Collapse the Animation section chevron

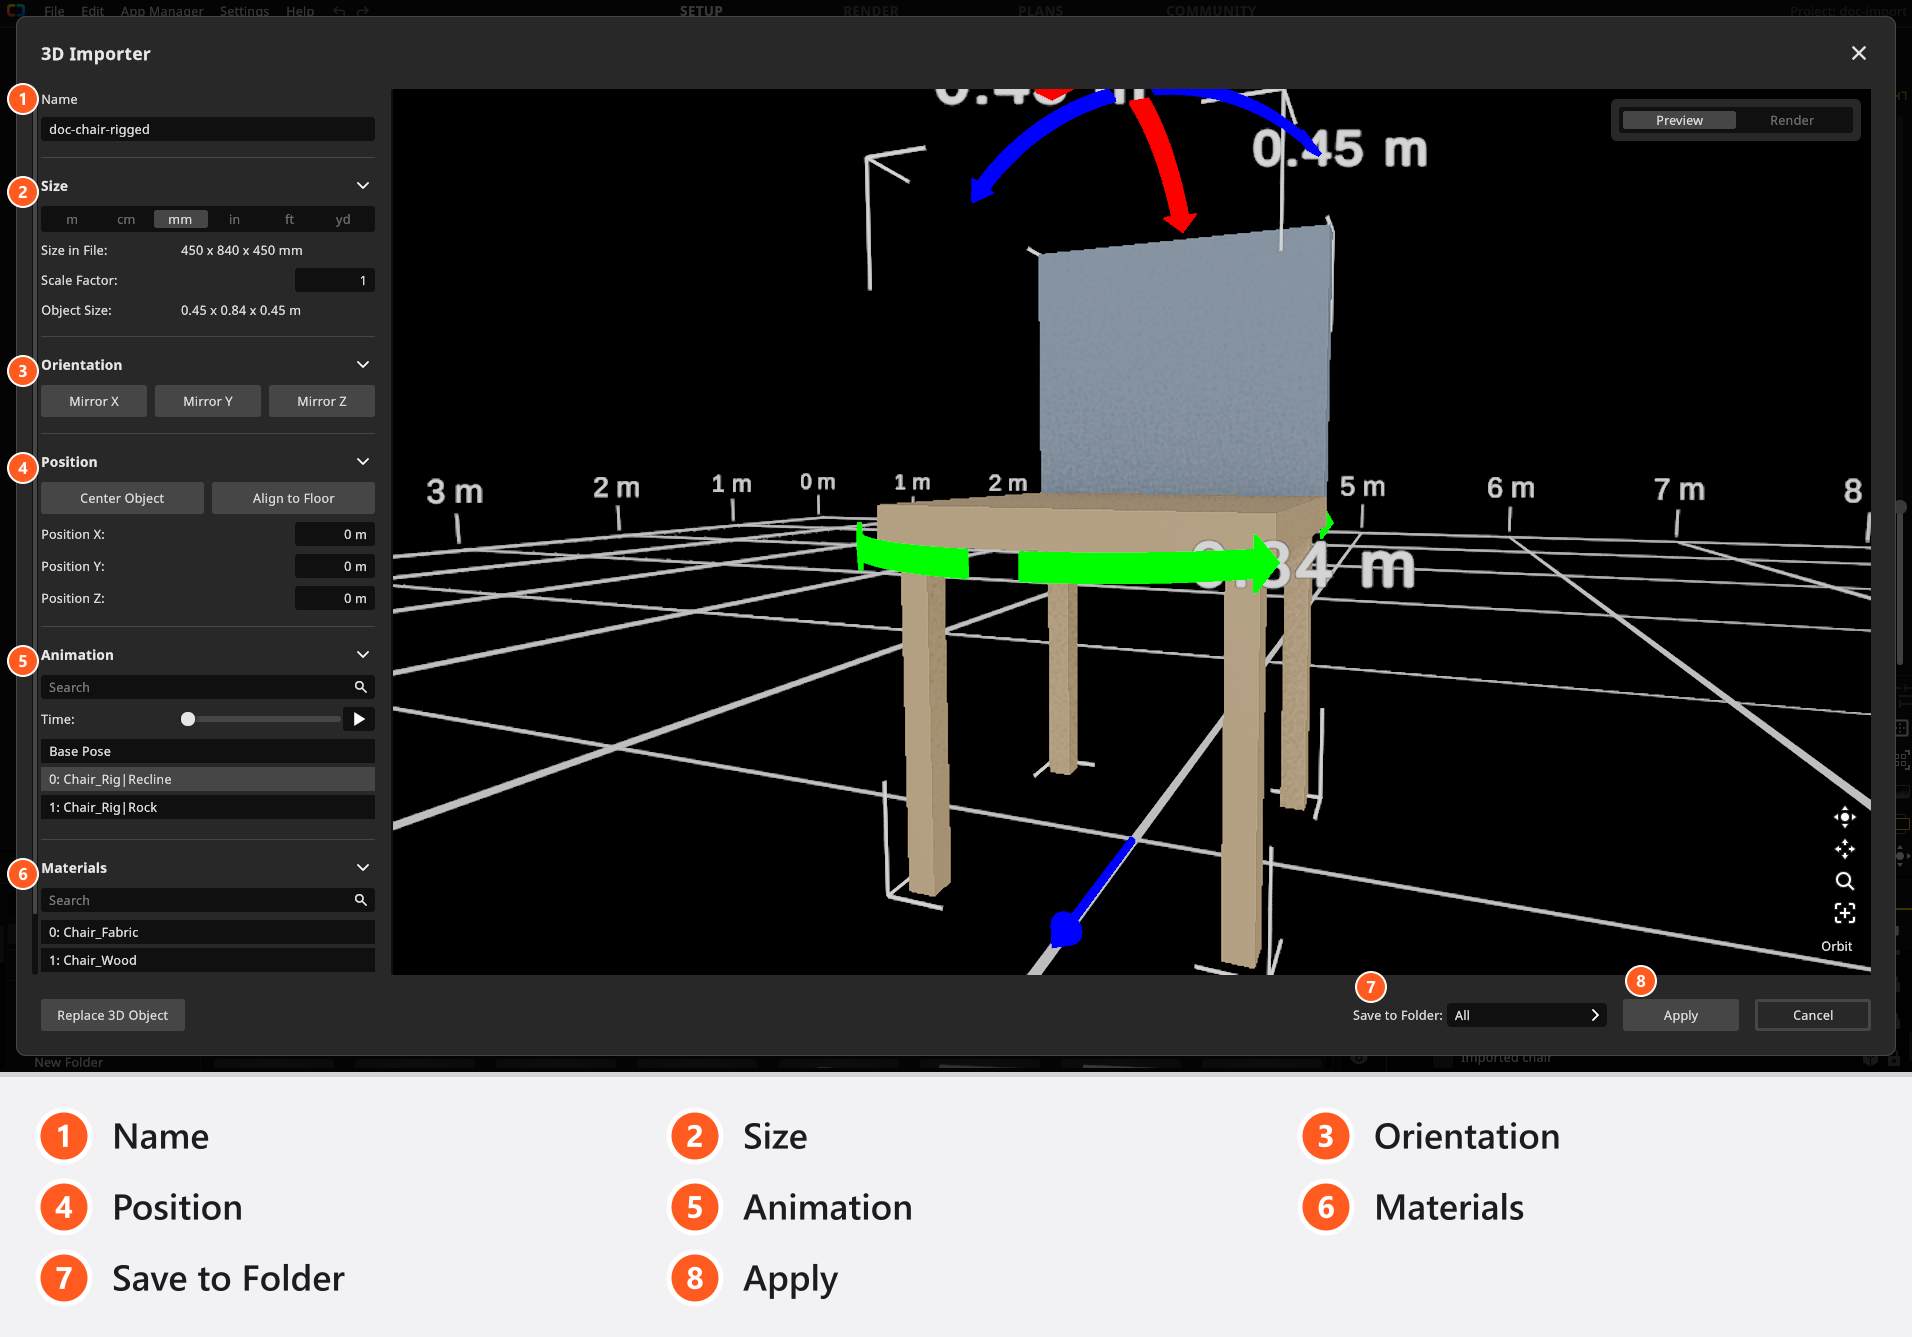pos(363,655)
